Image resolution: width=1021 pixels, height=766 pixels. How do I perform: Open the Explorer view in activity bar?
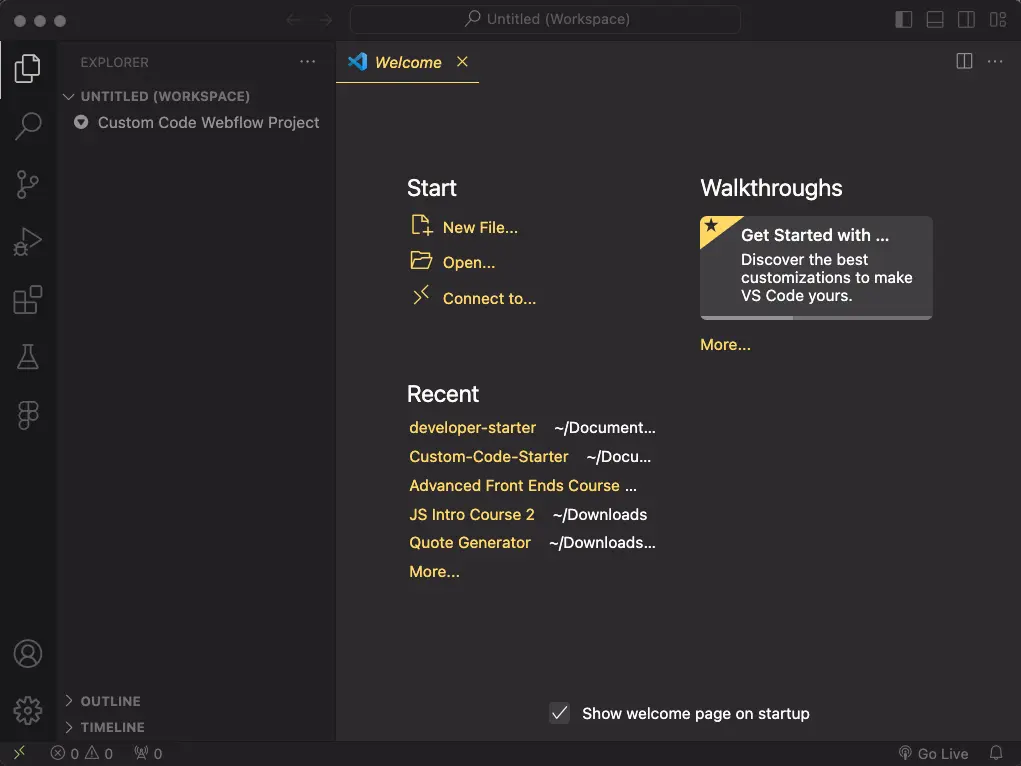27,68
